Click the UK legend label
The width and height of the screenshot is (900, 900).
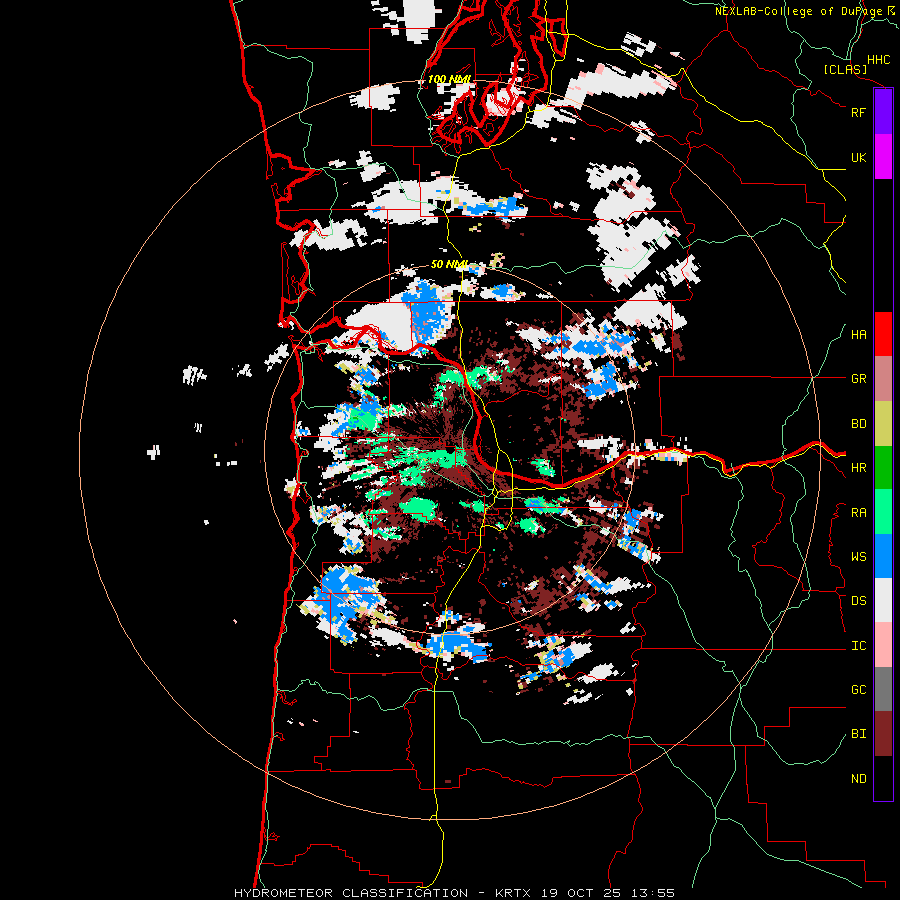coord(858,157)
